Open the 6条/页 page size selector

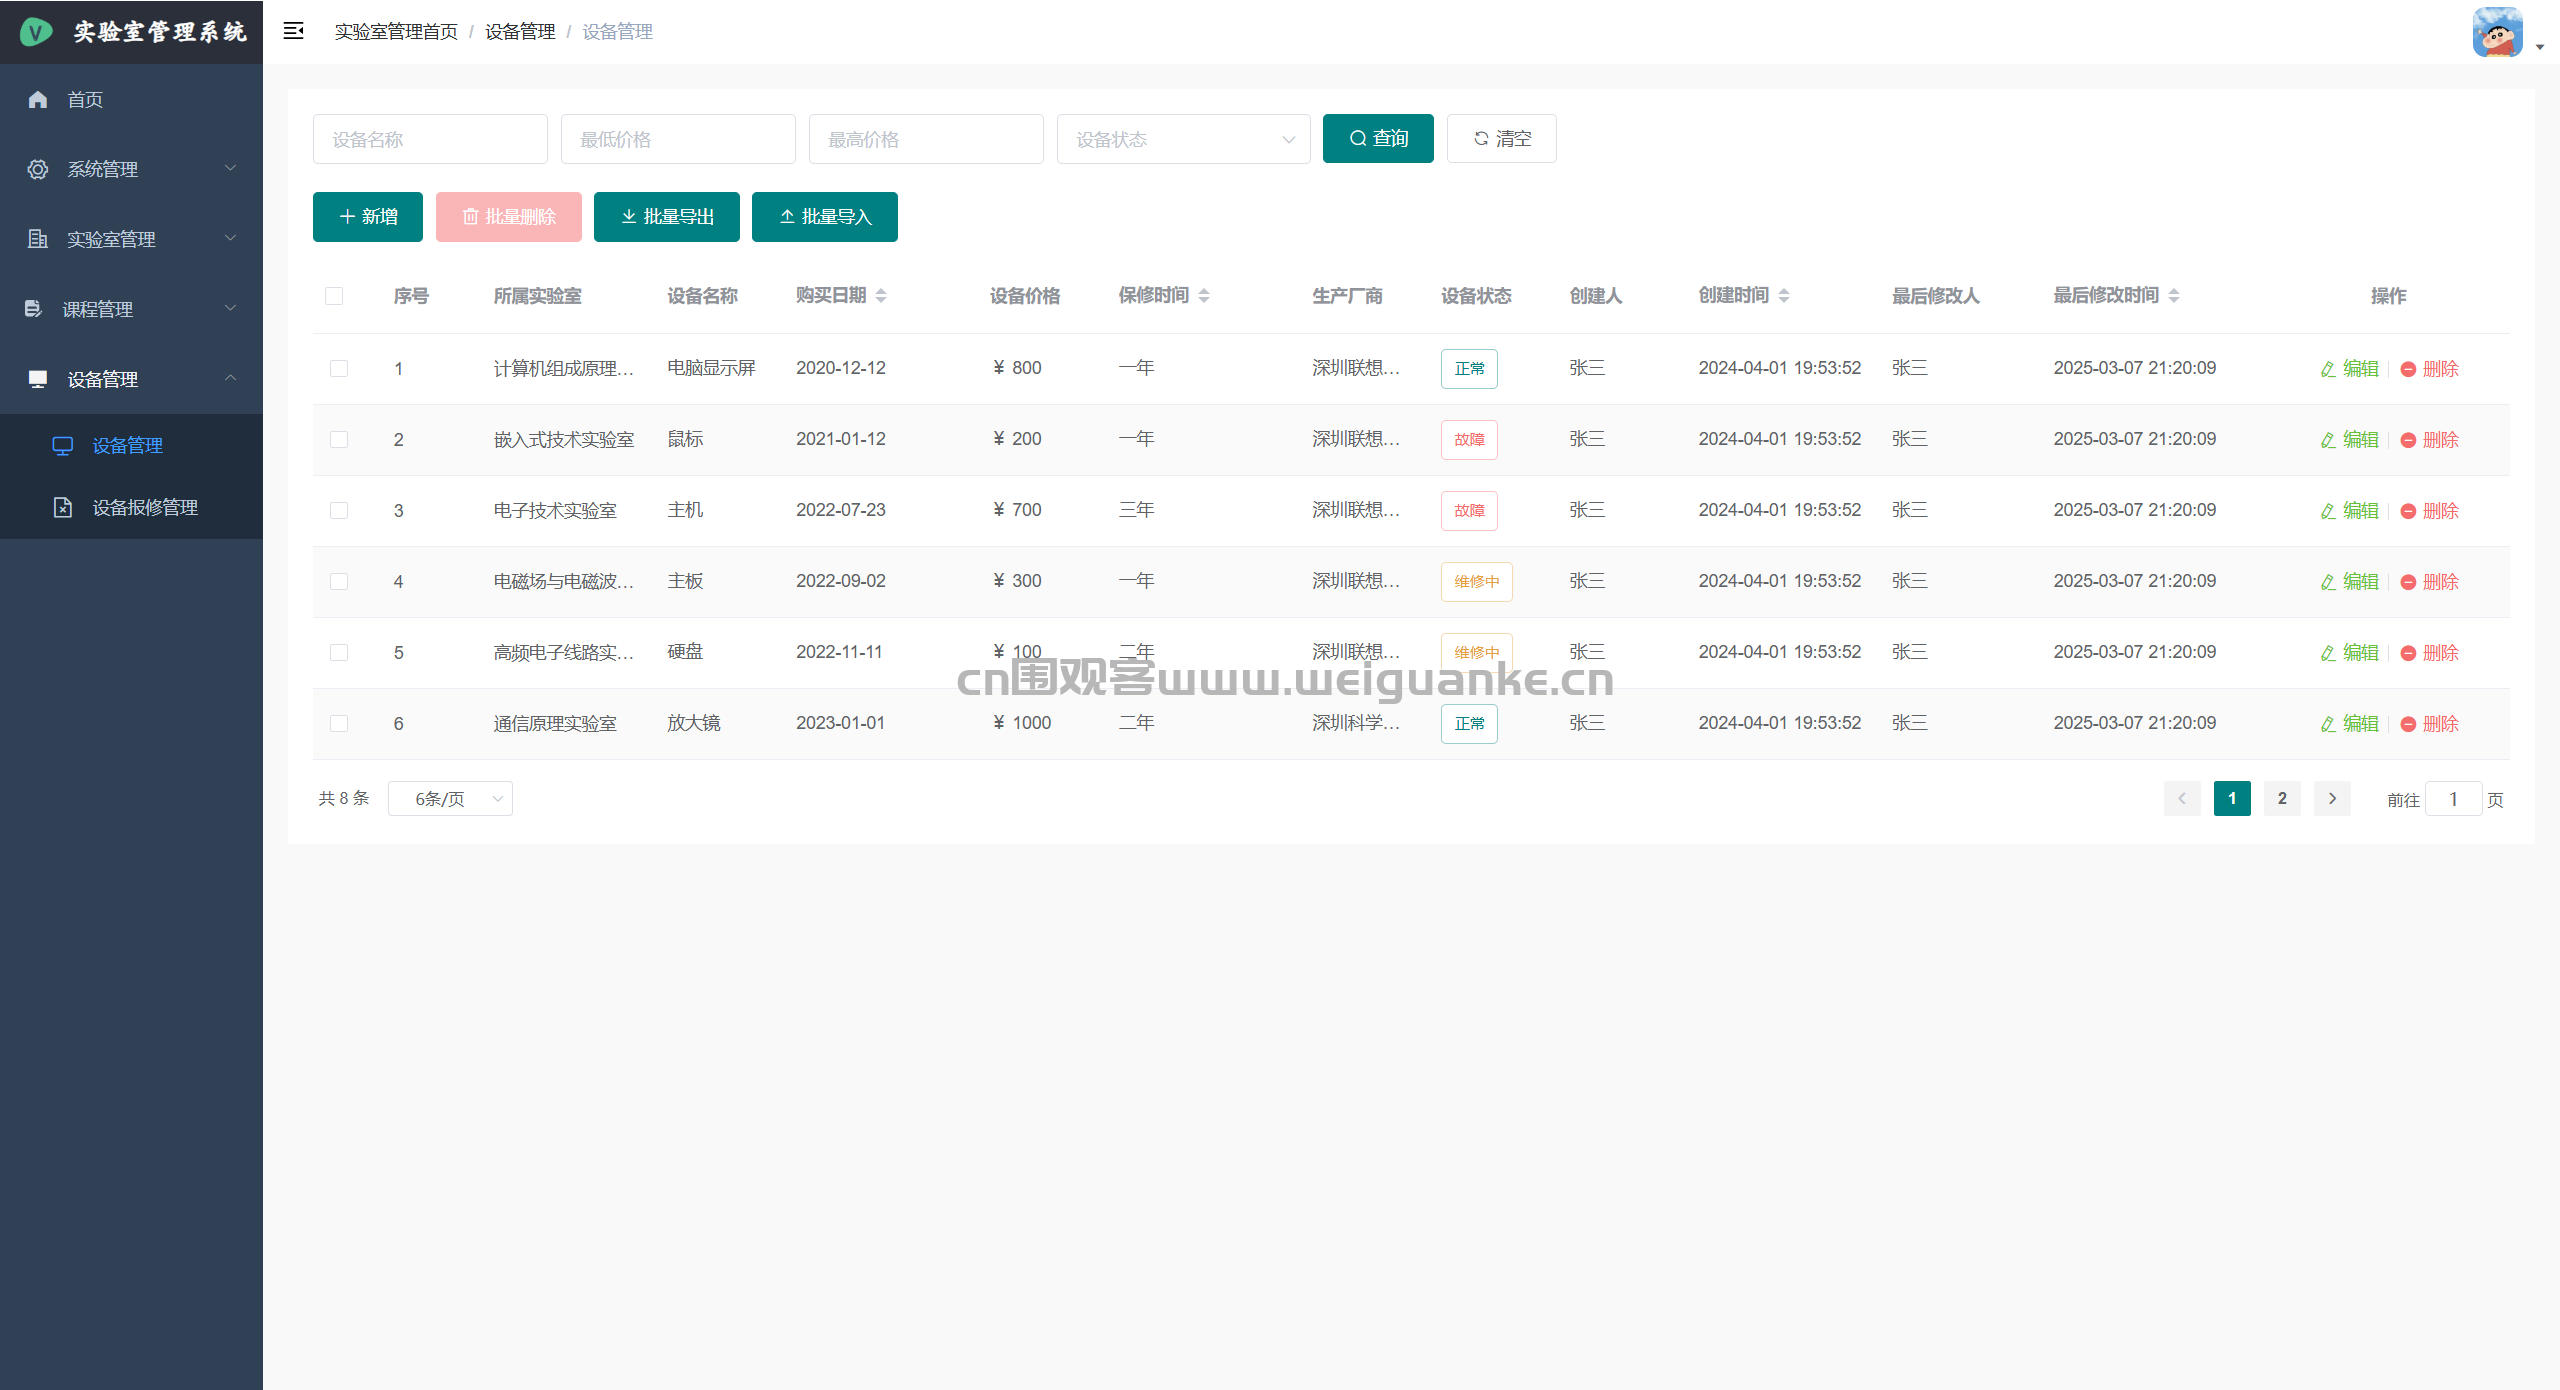(x=450, y=798)
